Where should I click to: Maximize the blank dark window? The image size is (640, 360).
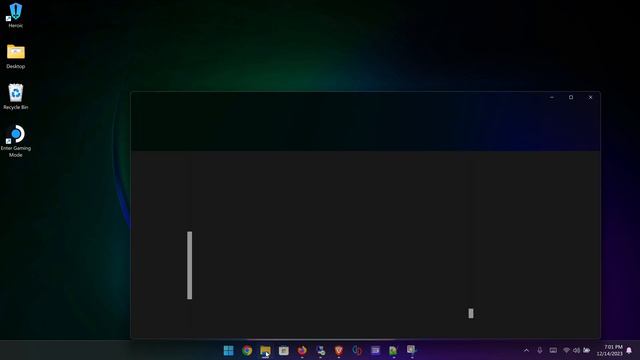pyautogui.click(x=571, y=97)
